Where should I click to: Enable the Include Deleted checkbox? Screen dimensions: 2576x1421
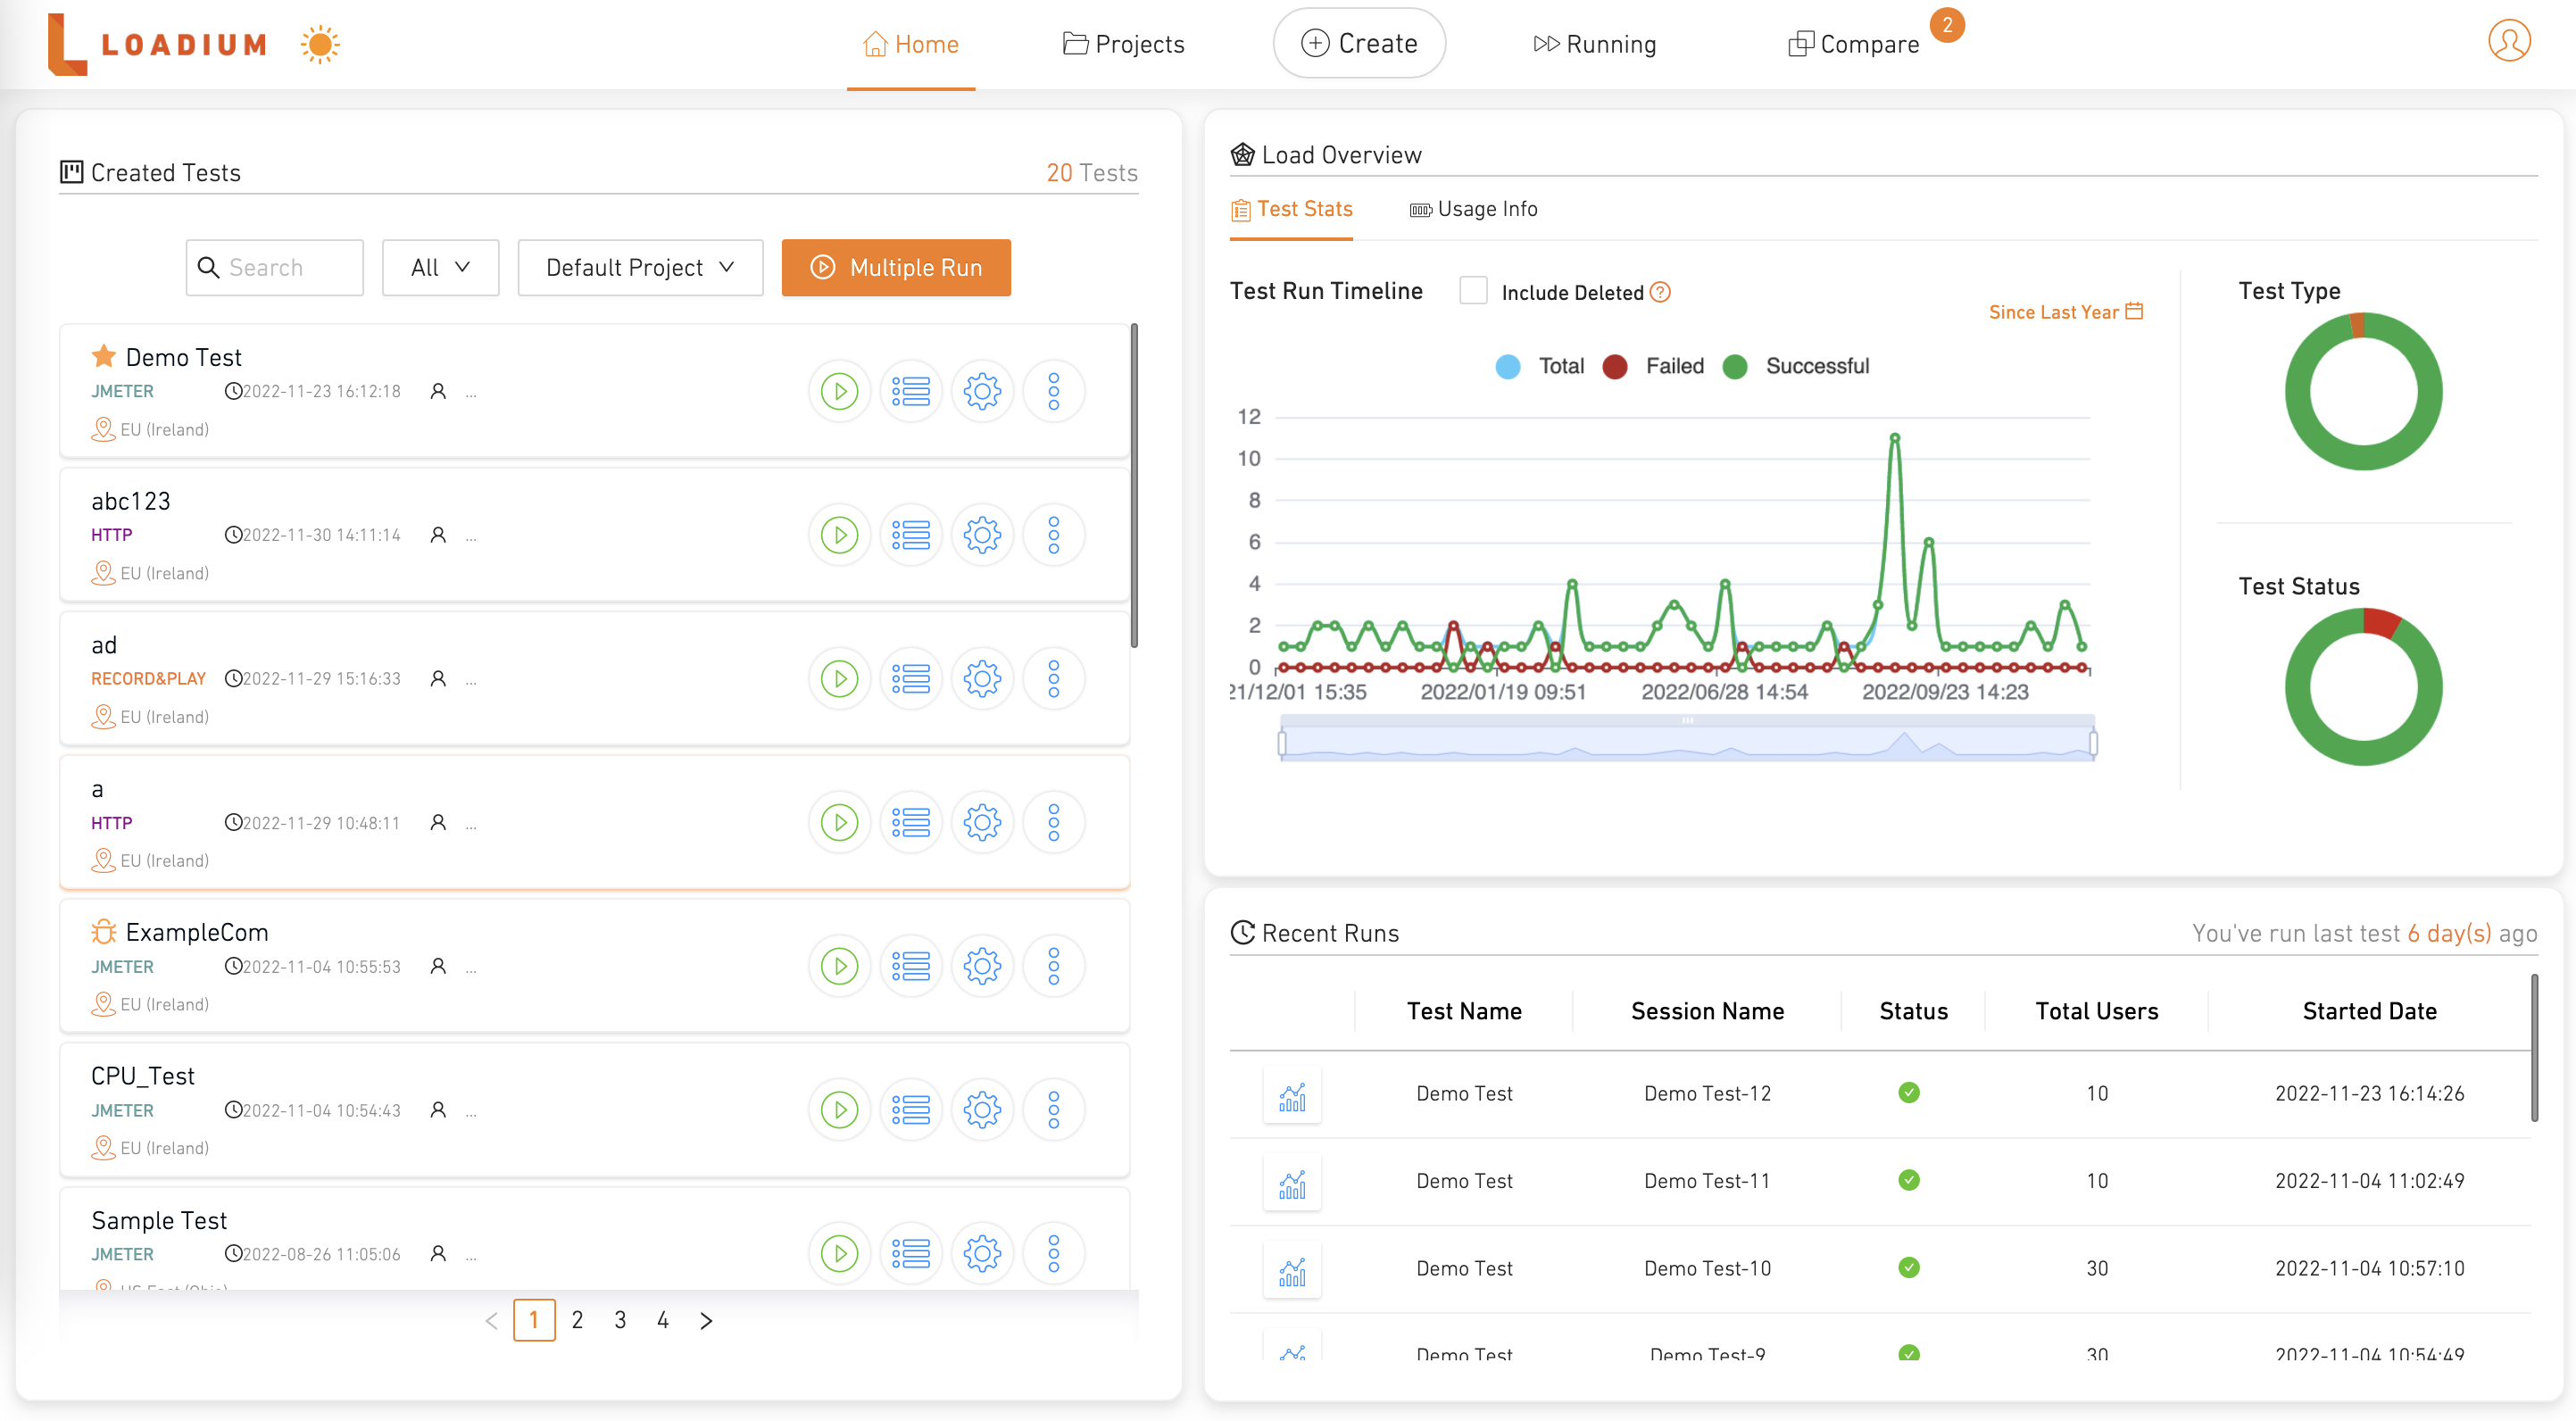(1473, 291)
